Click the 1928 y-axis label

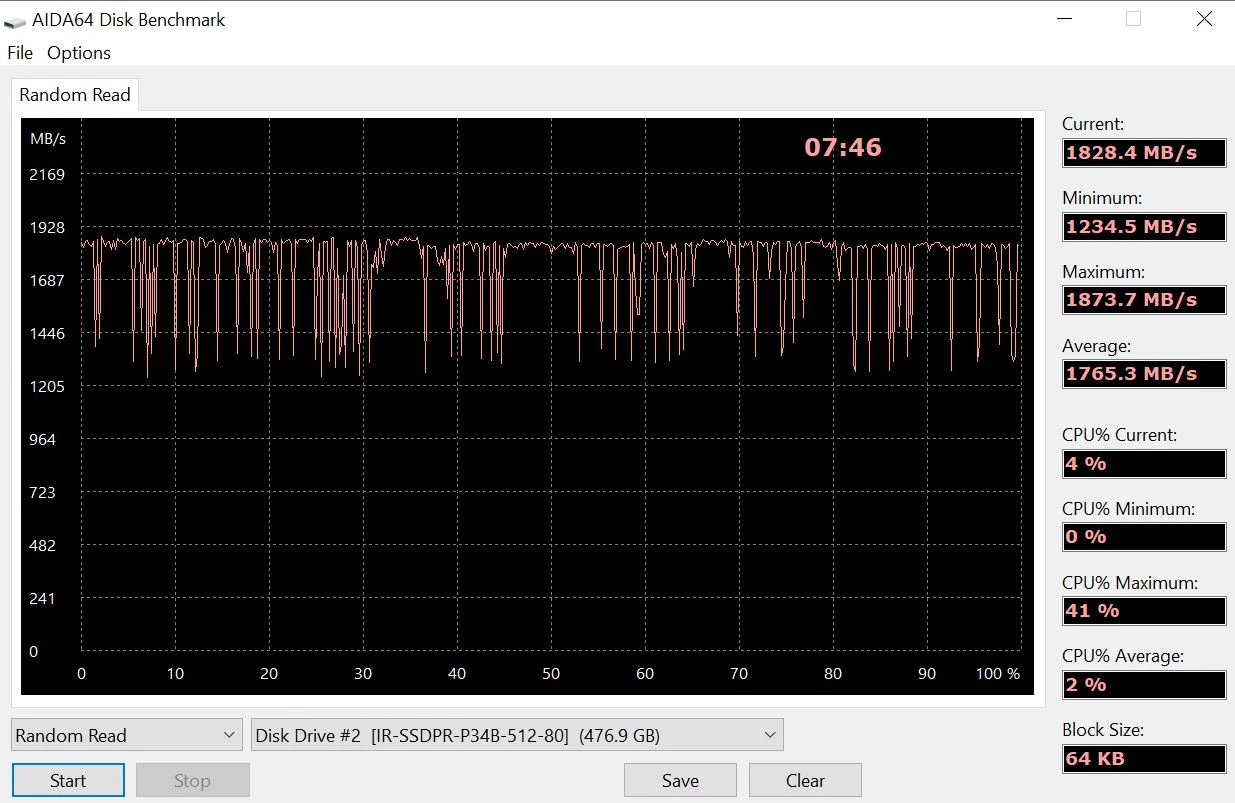click(47, 228)
